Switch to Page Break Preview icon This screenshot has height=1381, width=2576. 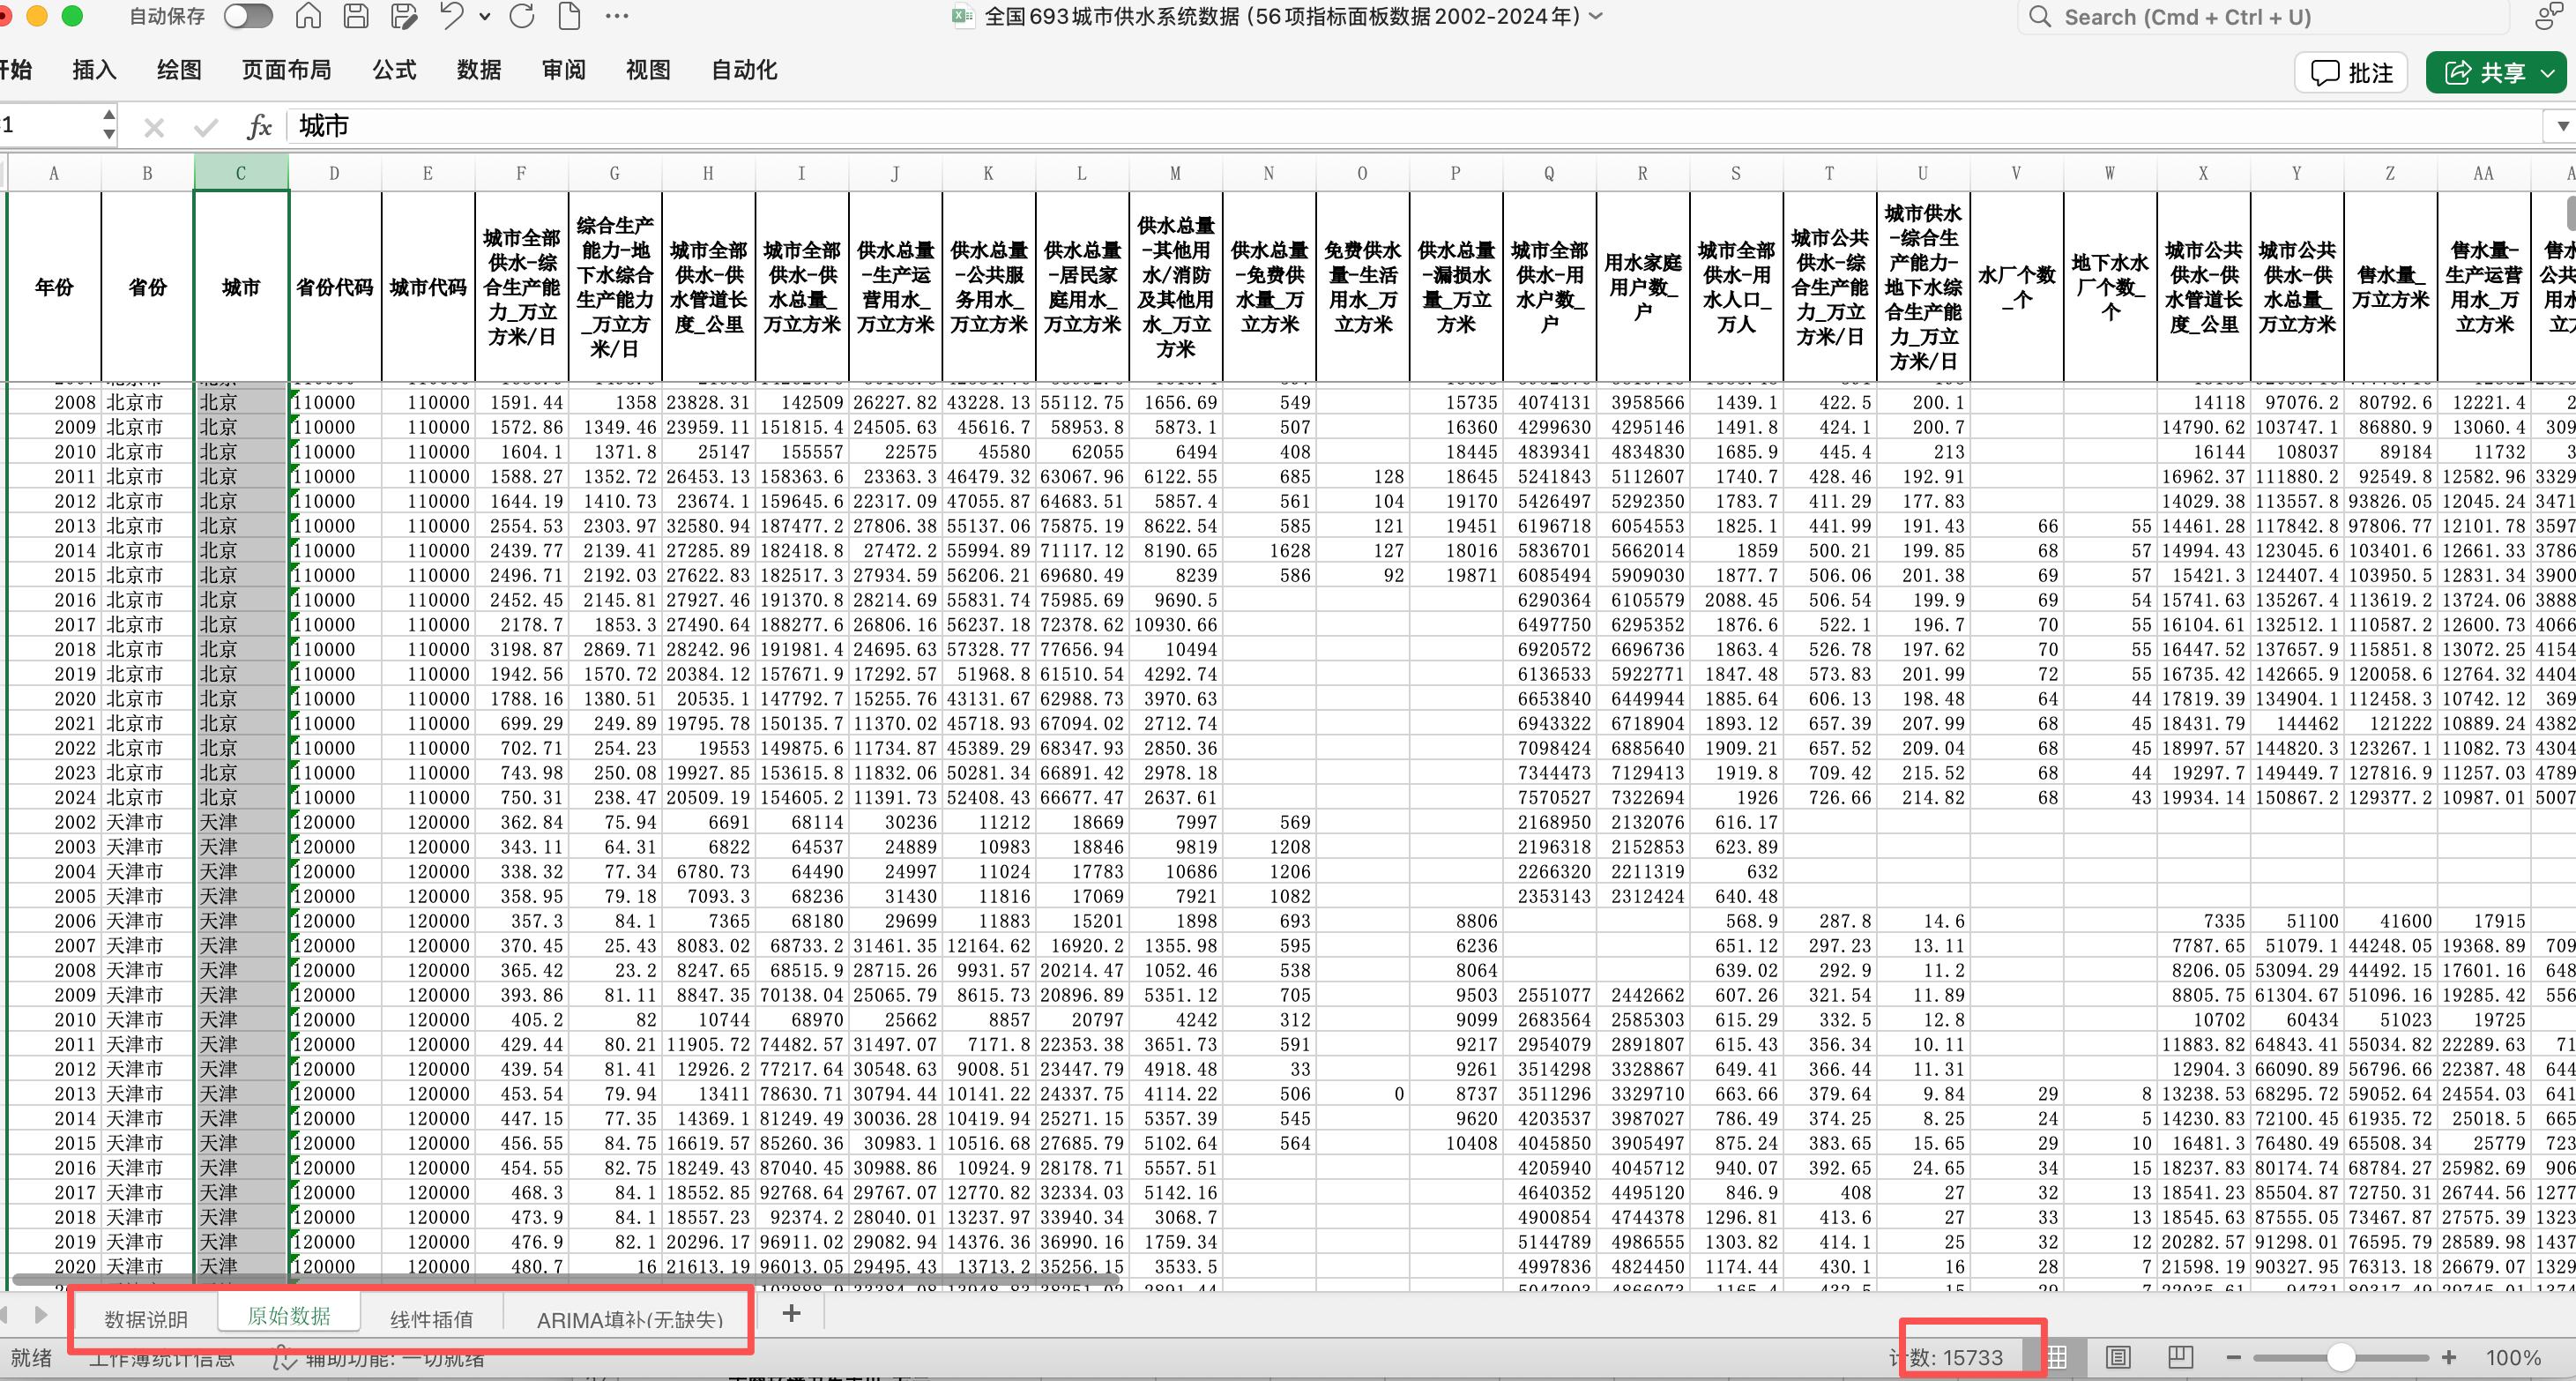[x=2180, y=1357]
